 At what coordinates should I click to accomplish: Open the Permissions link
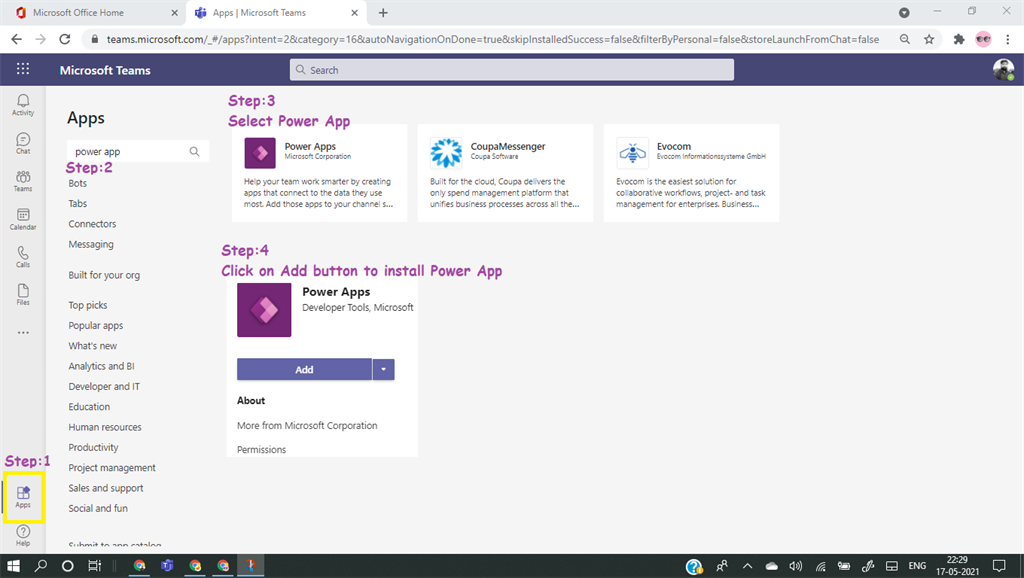pos(261,449)
